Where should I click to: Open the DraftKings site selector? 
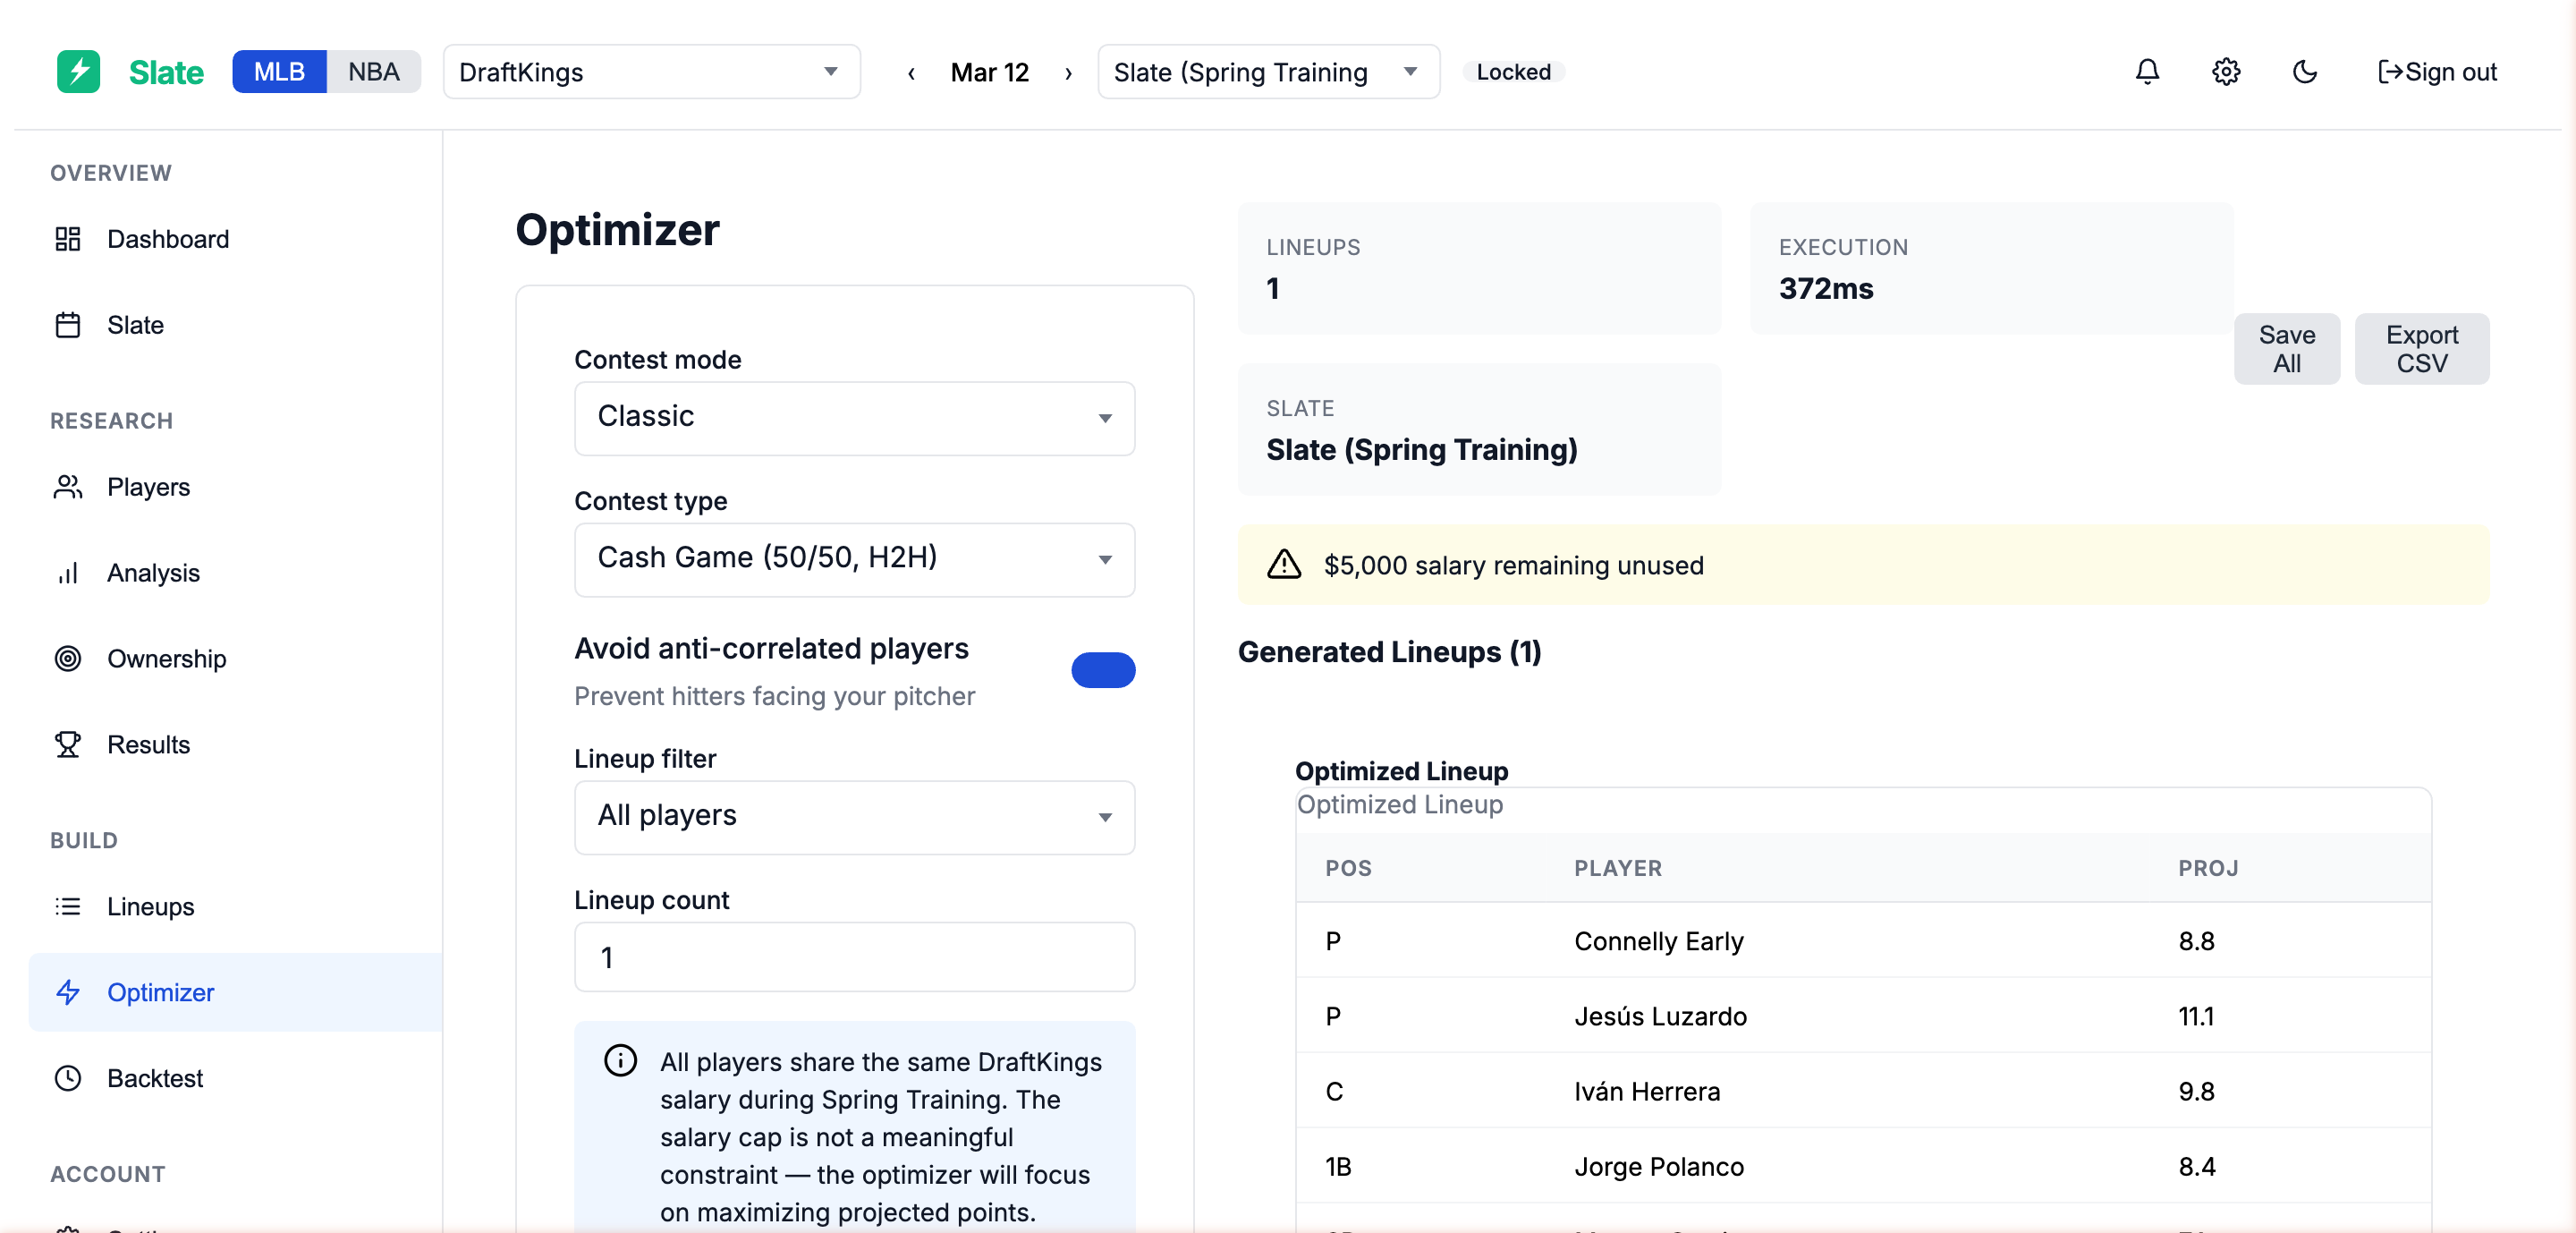click(x=651, y=71)
